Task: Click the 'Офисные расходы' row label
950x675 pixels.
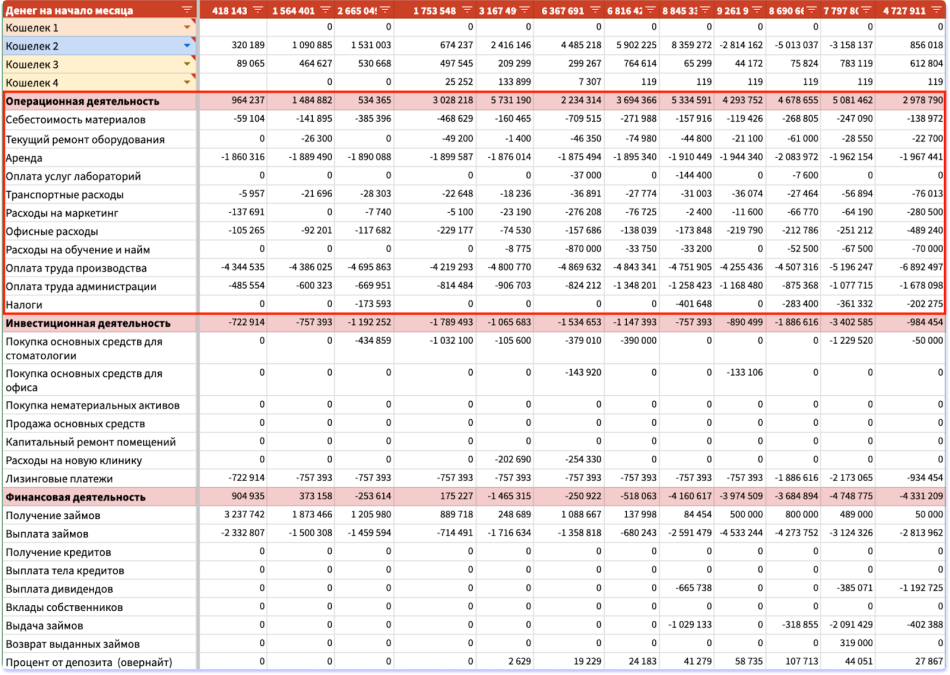Action: (51, 231)
